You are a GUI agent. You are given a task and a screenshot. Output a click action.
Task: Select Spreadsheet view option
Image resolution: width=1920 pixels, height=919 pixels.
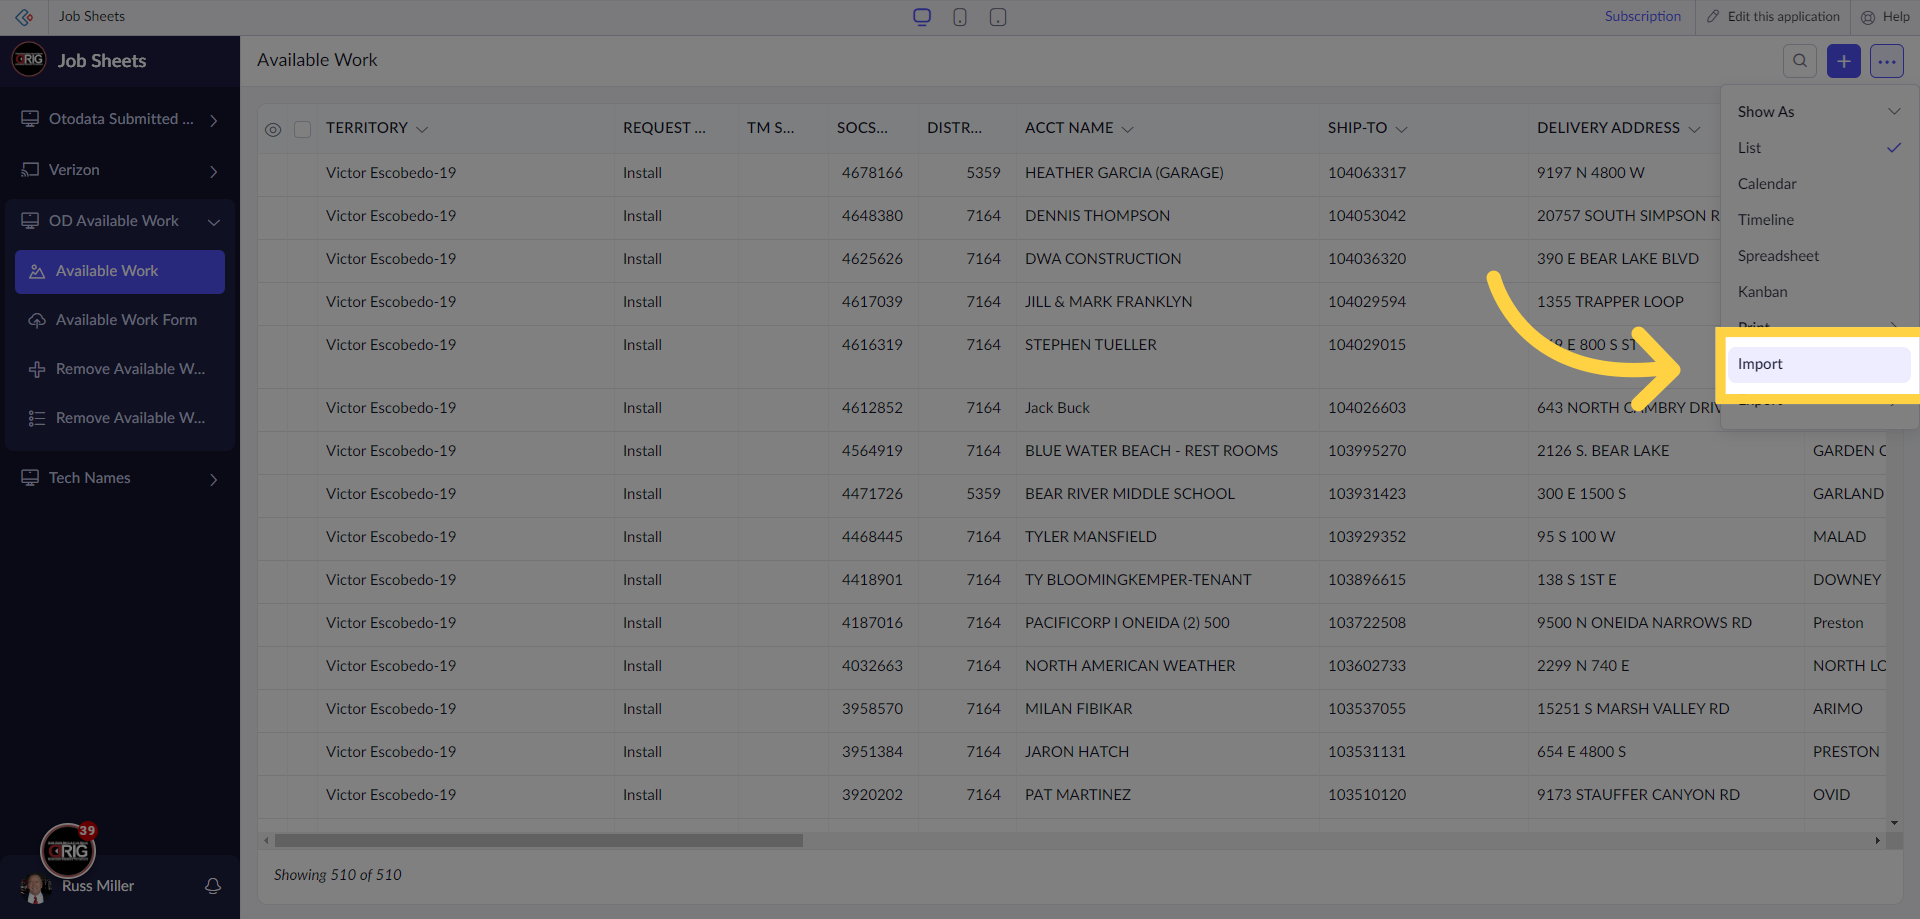[1819, 256]
